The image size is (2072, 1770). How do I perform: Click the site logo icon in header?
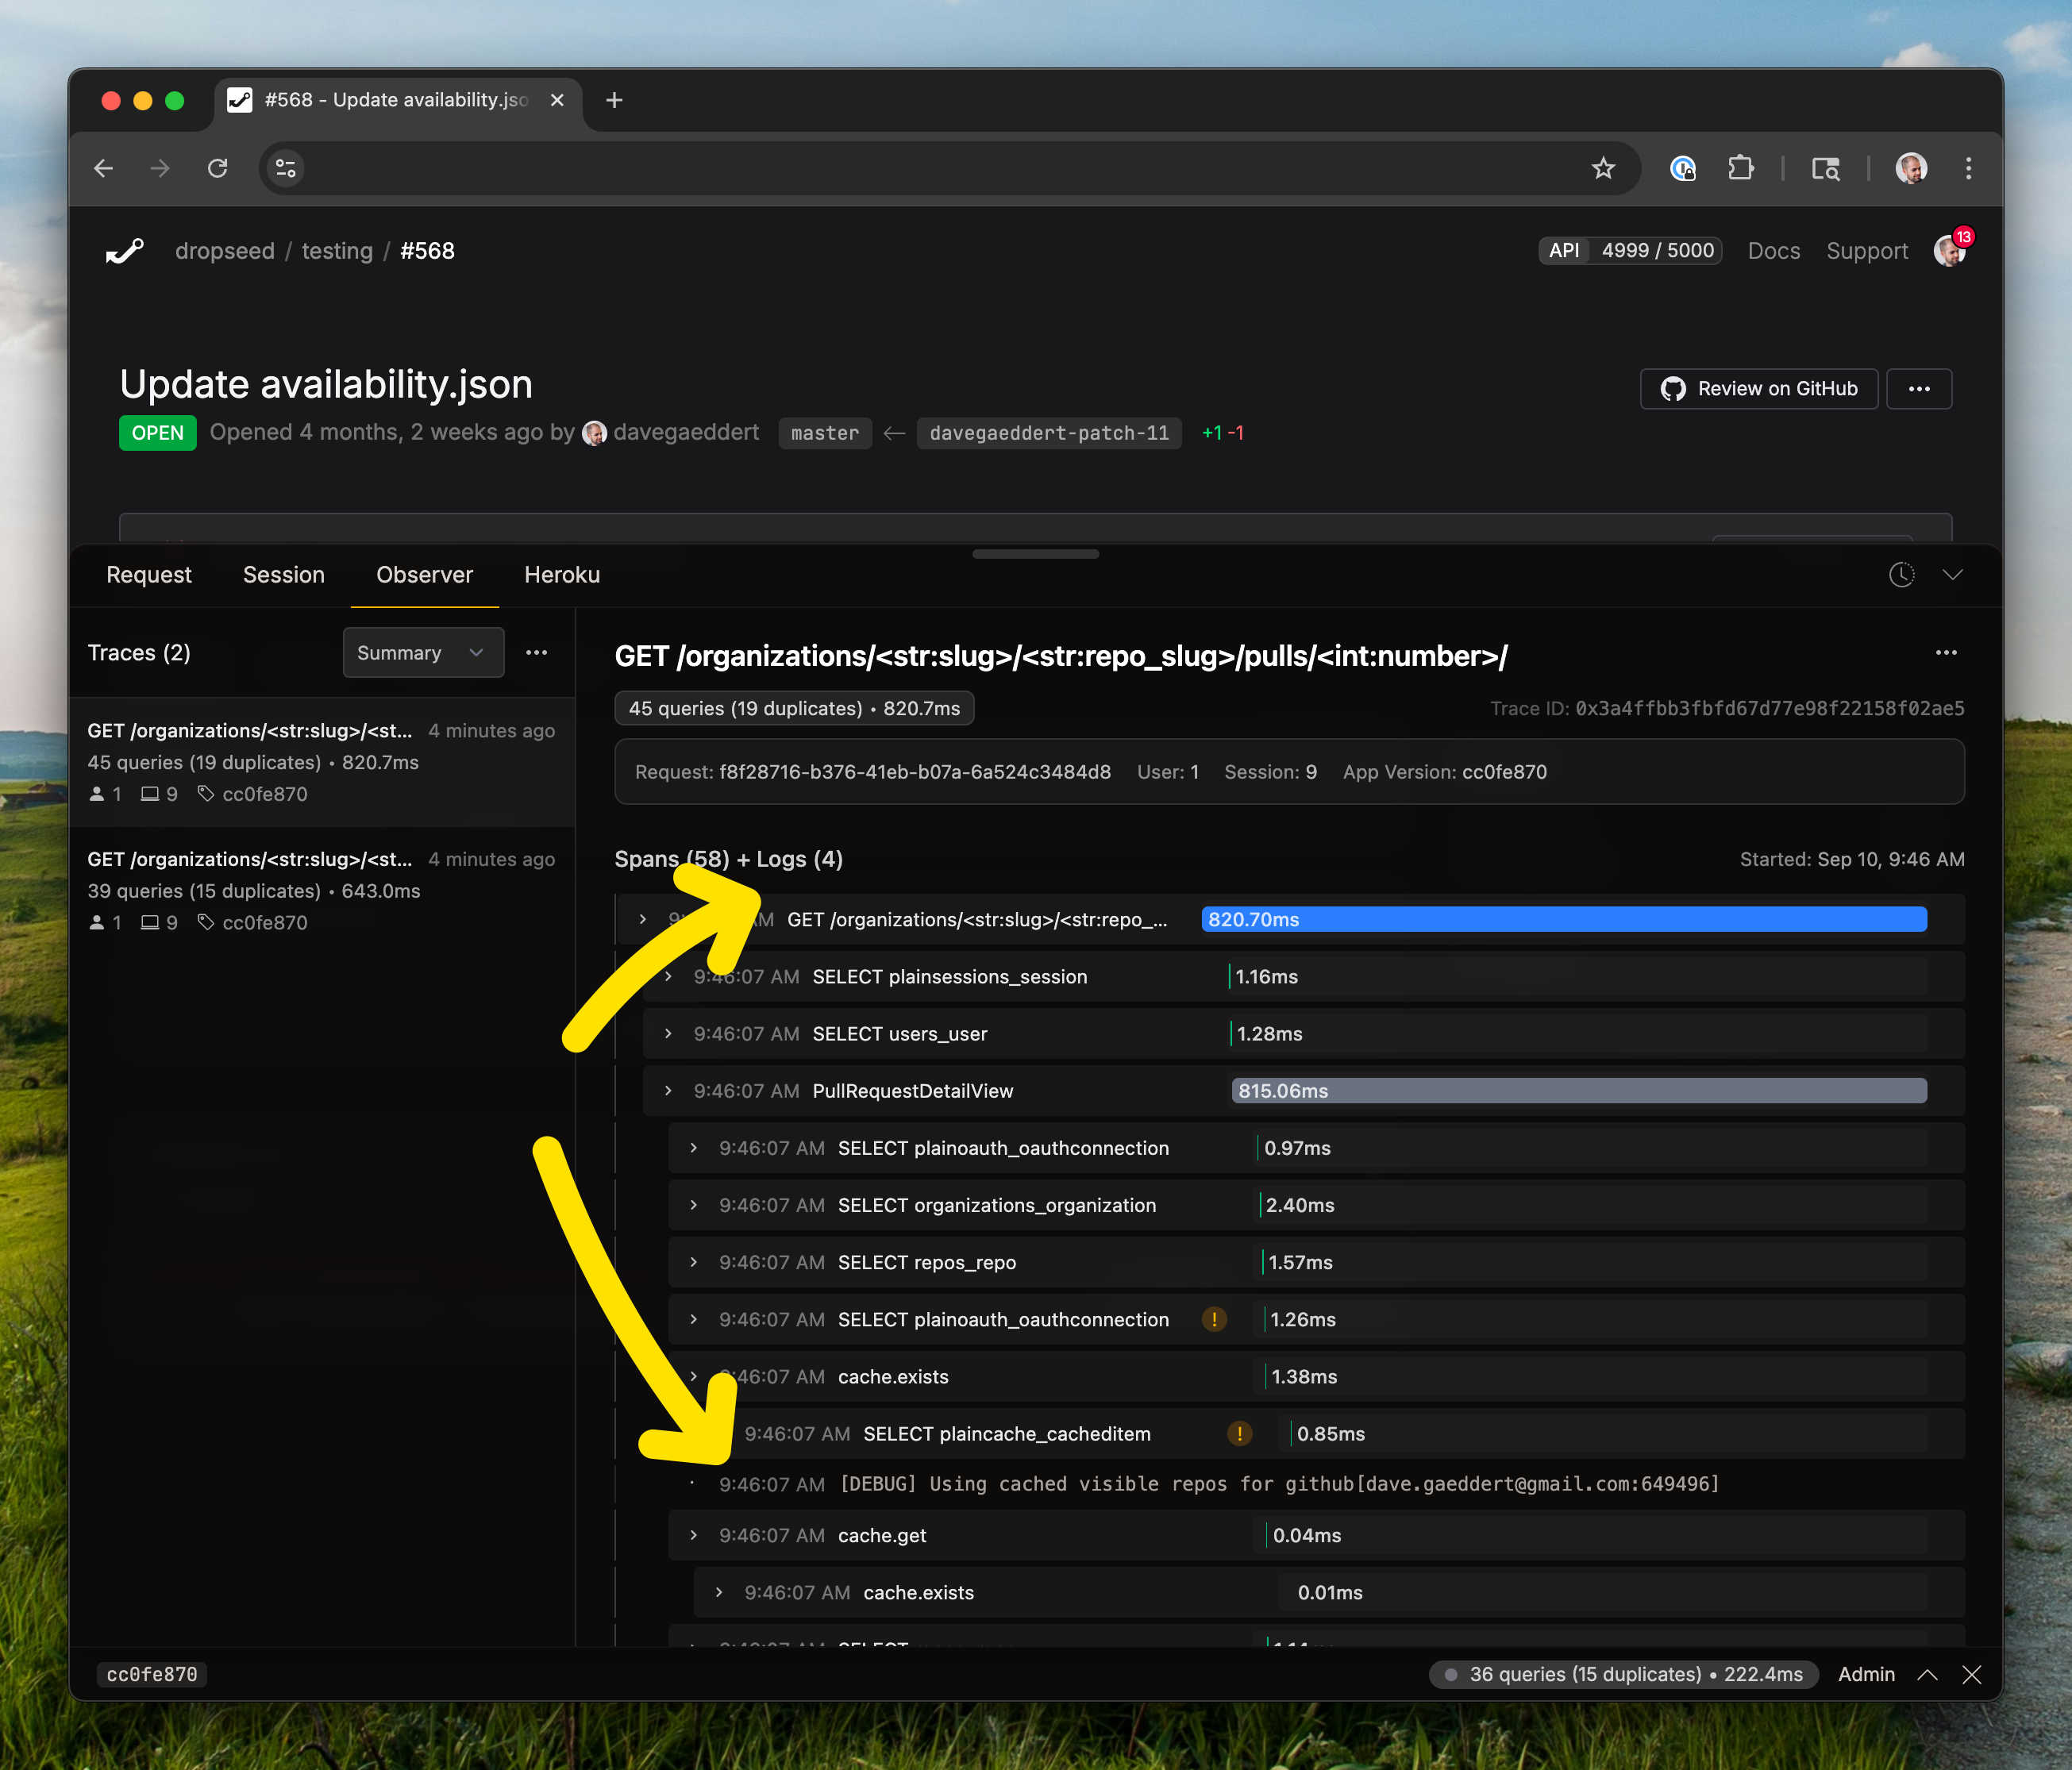pyautogui.click(x=126, y=251)
